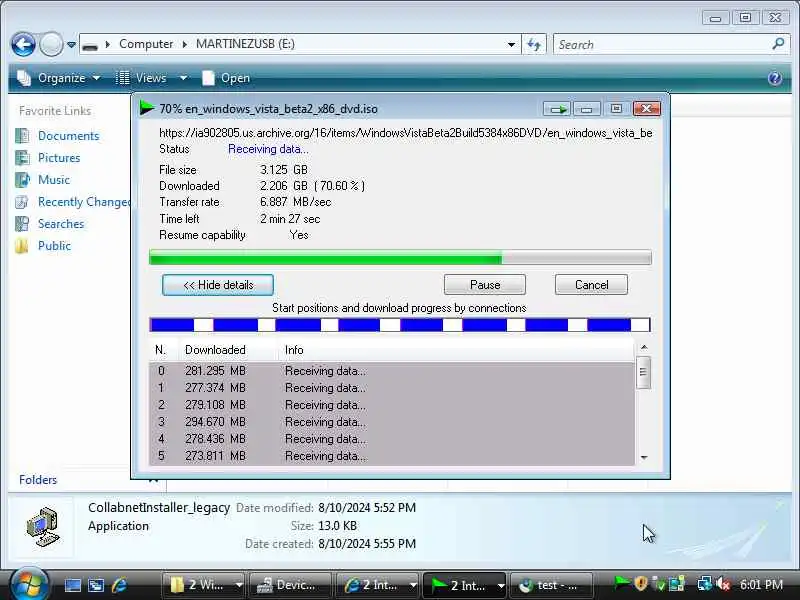The image size is (800, 600).
Task: Click the N. column header
Action: (161, 350)
